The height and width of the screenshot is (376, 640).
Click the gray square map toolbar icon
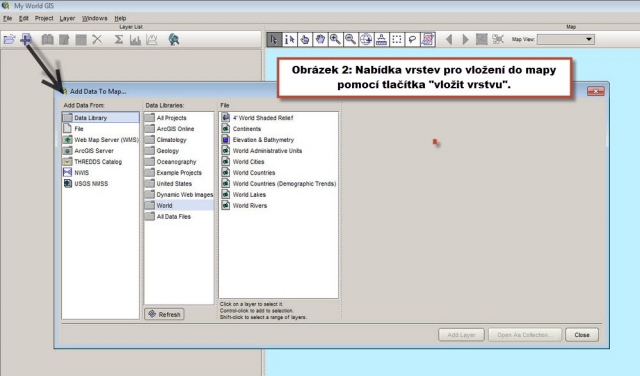[482, 39]
